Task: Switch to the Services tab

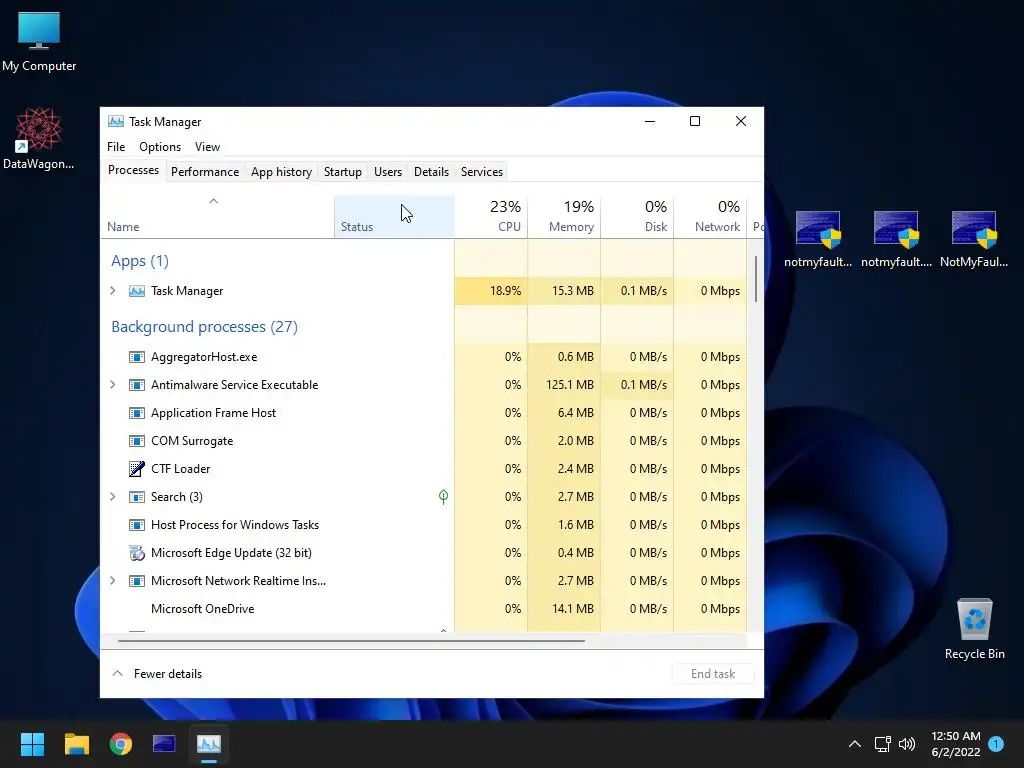Action: (x=482, y=172)
